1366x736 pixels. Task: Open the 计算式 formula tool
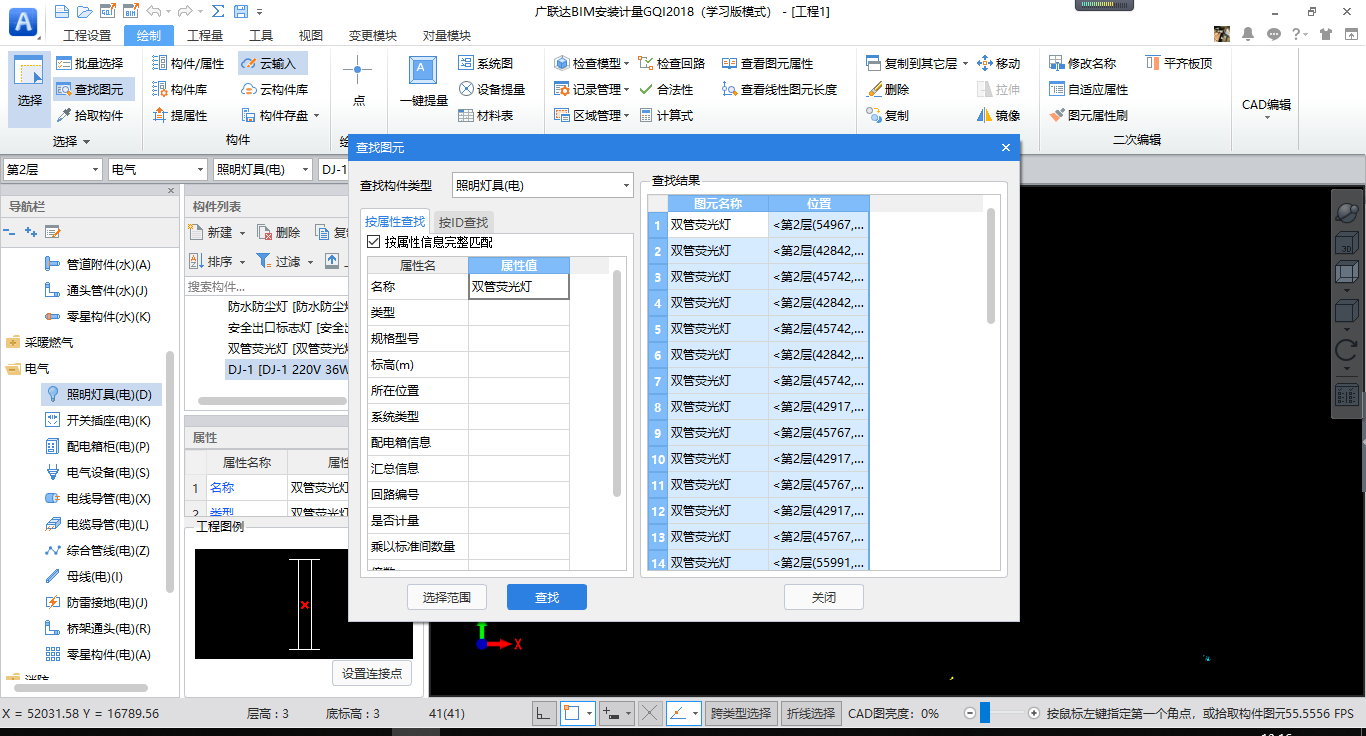coord(665,115)
